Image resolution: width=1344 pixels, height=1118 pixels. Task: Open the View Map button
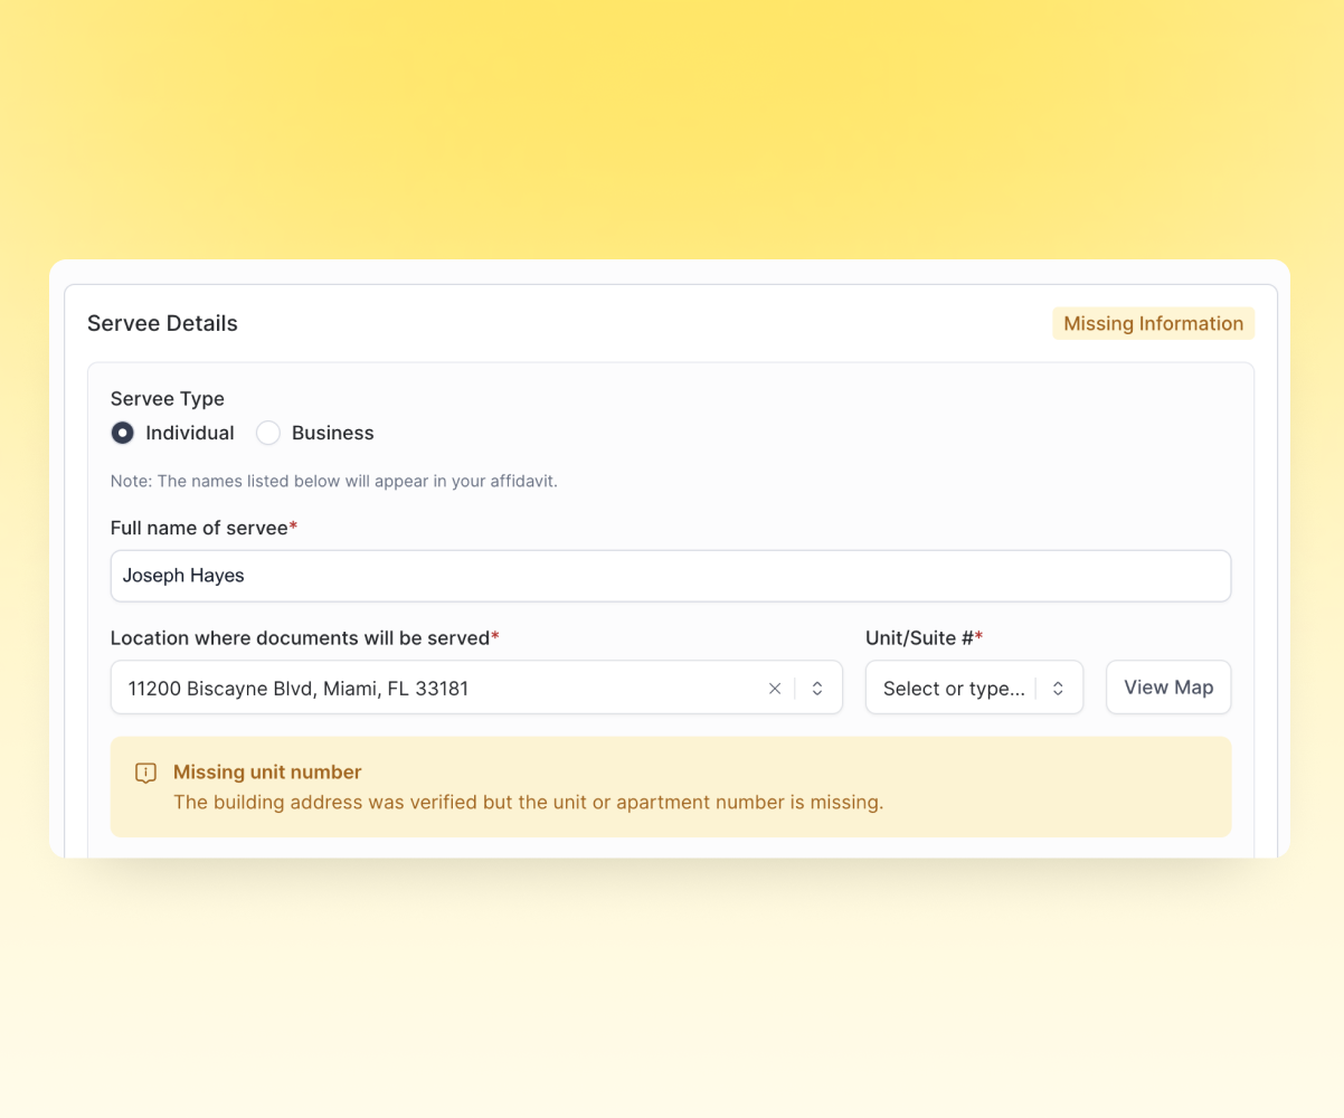[x=1168, y=687]
